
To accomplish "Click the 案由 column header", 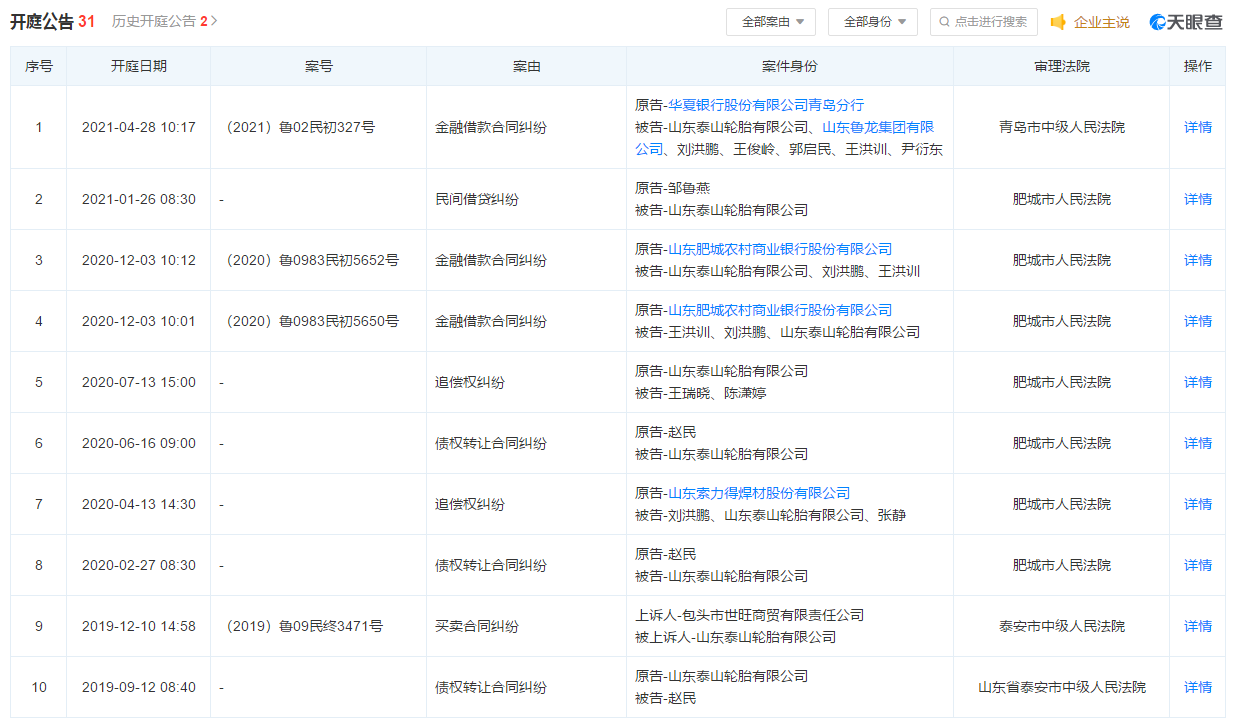I will 527,66.
